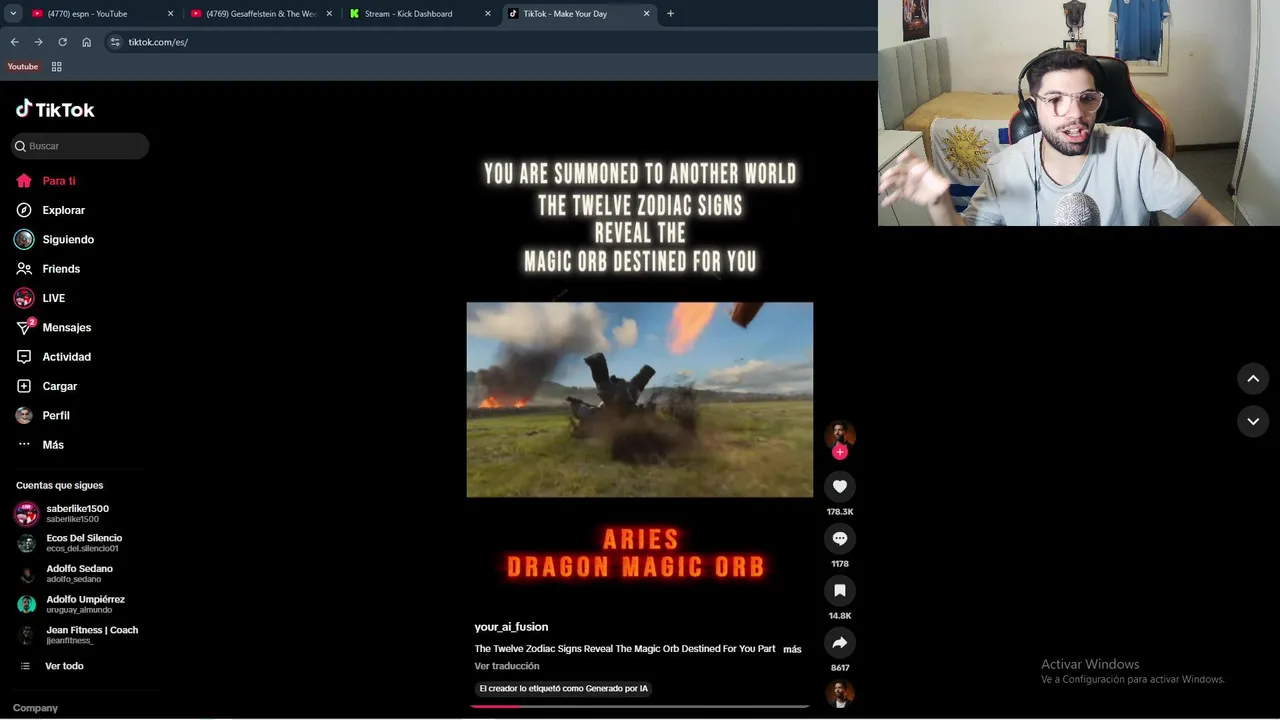
Task: Open the creator avatar beside video
Action: coord(840,435)
